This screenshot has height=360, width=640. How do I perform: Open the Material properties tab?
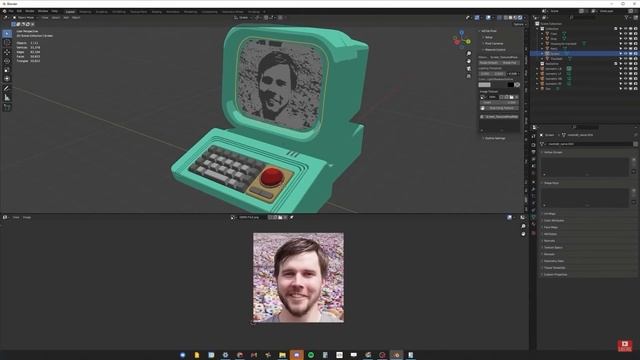(x=533, y=225)
